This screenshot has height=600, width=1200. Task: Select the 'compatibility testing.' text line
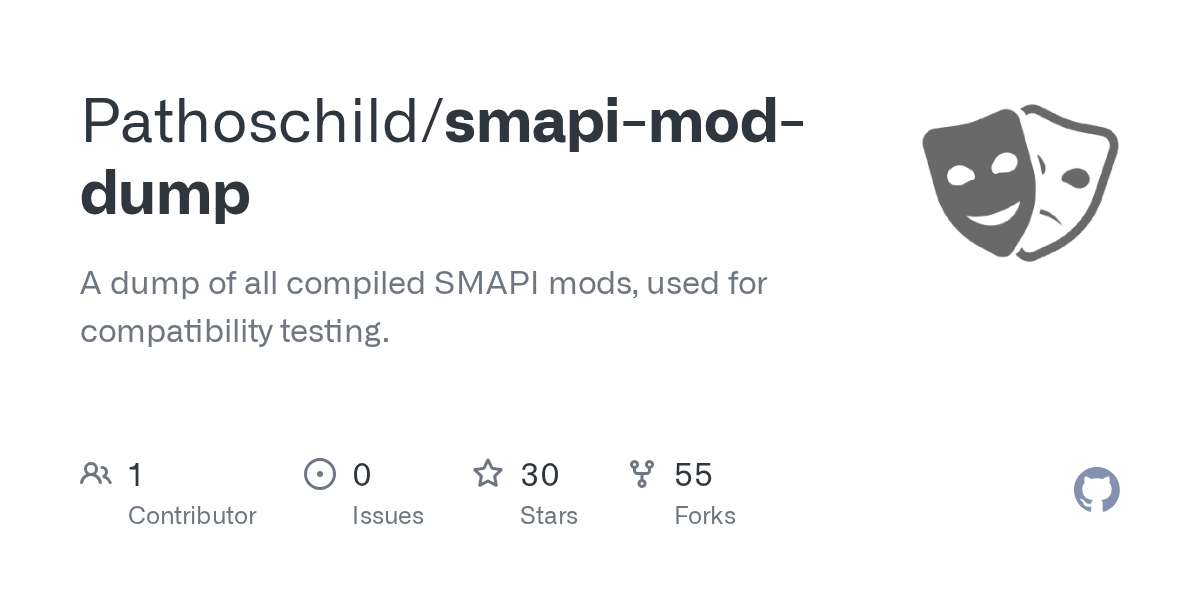(x=235, y=331)
